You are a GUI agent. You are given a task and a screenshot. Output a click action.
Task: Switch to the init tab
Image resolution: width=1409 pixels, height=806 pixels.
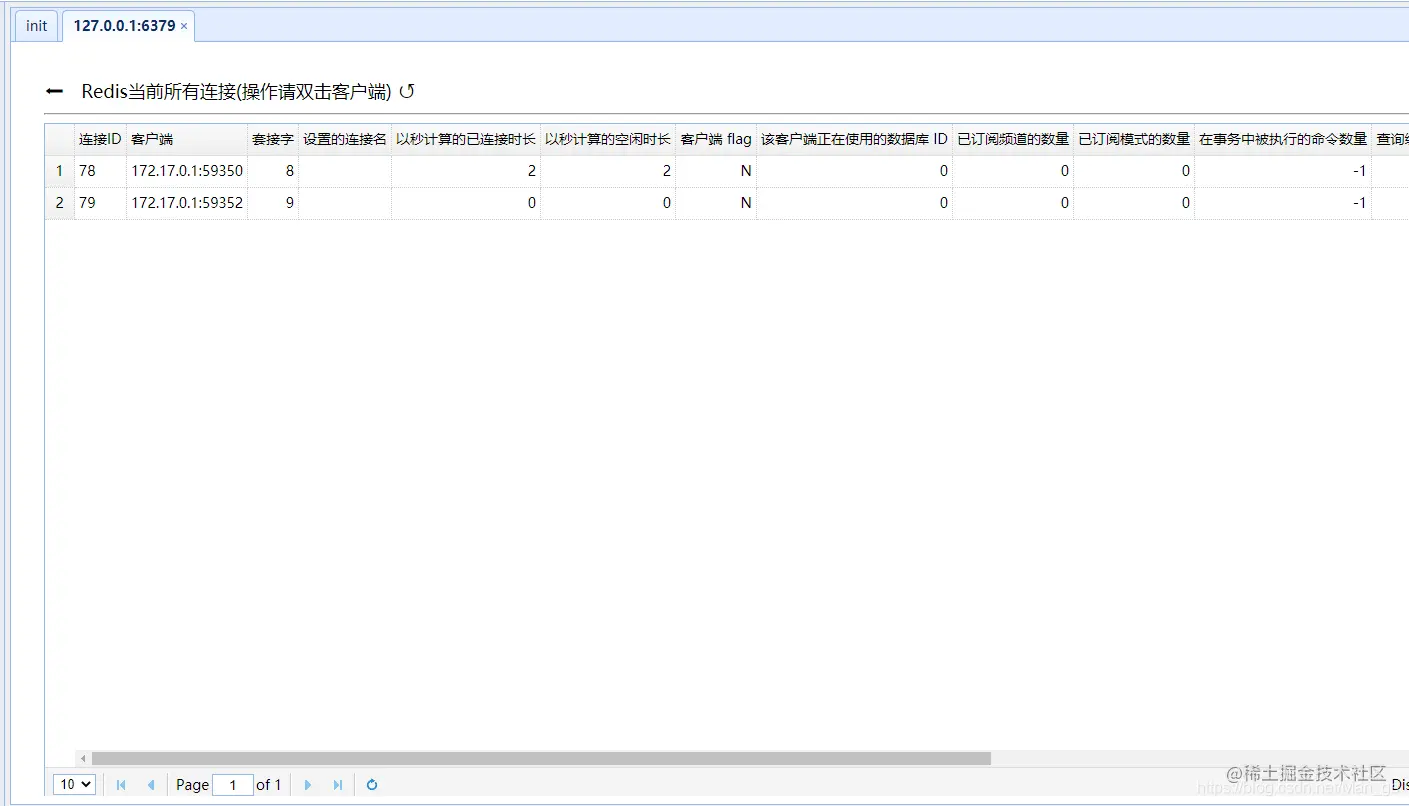coord(36,26)
